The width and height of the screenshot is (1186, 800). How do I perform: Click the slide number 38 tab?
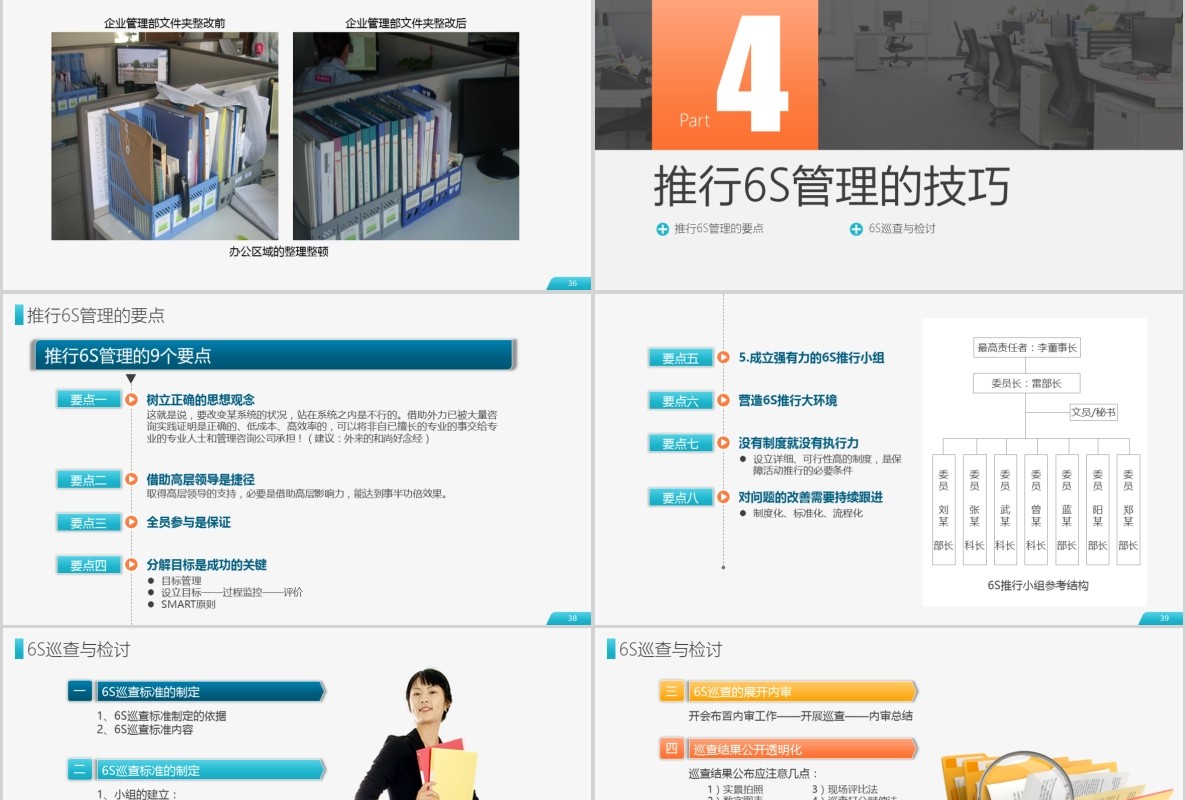pos(569,619)
